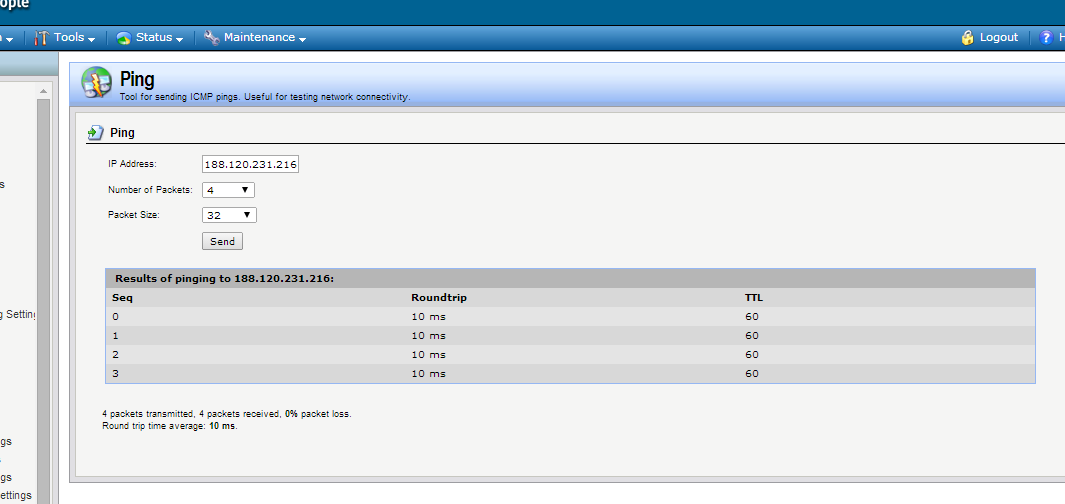Viewport: 1065px width, 504px height.
Task: Click Seq 3 row's TTL value
Action: click(751, 374)
